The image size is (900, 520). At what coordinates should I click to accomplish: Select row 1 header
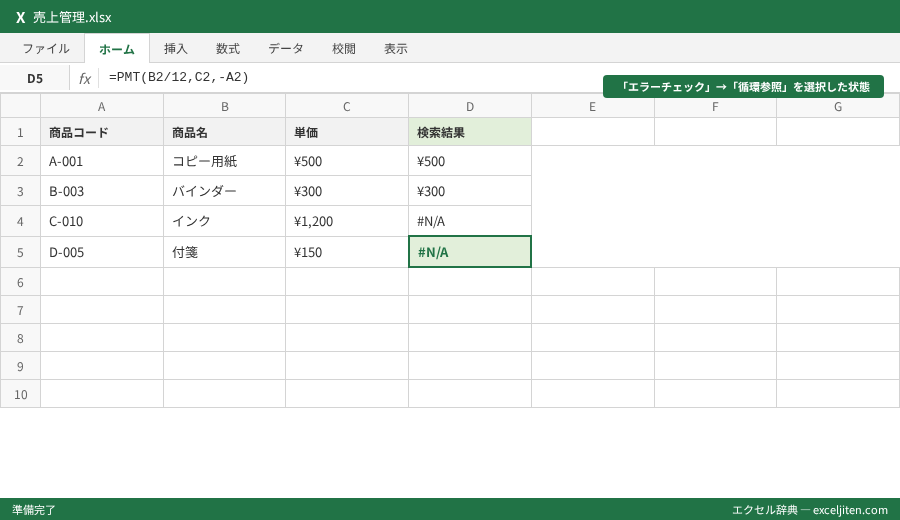point(20,132)
